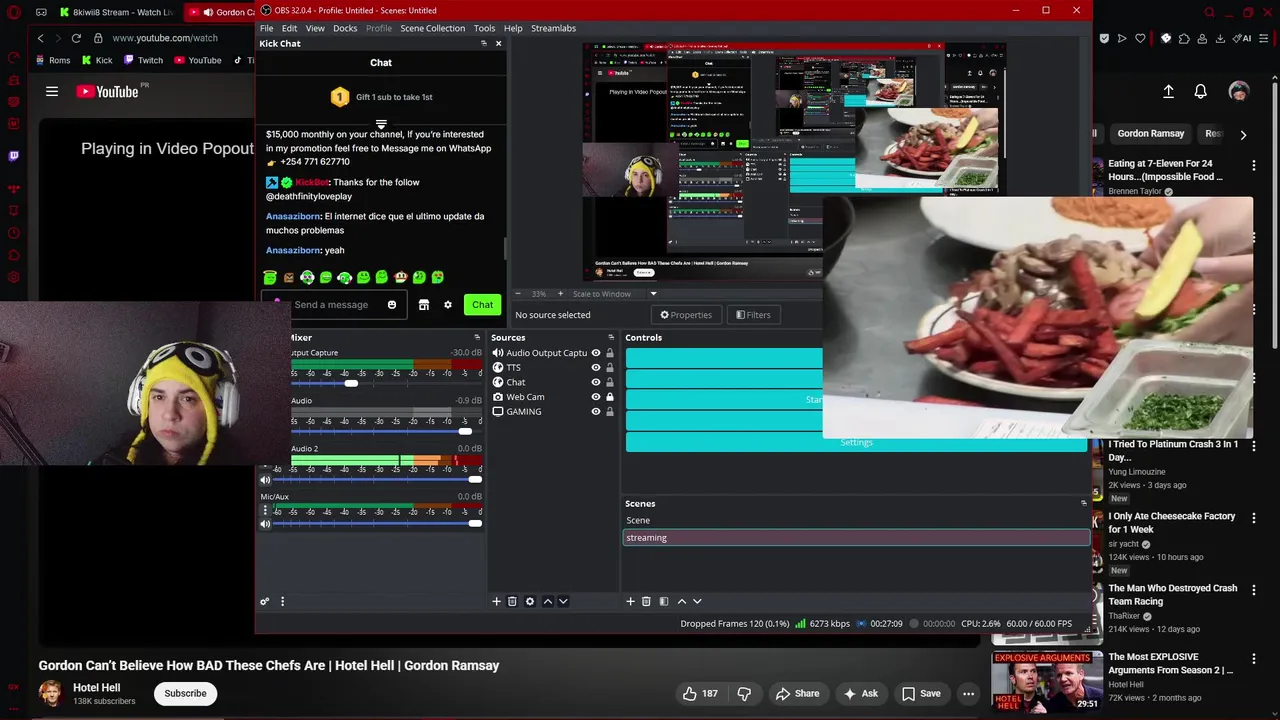This screenshot has width=1280, height=720.
Task: Open Mic/Aux three-dot options menu
Action: tap(265, 510)
